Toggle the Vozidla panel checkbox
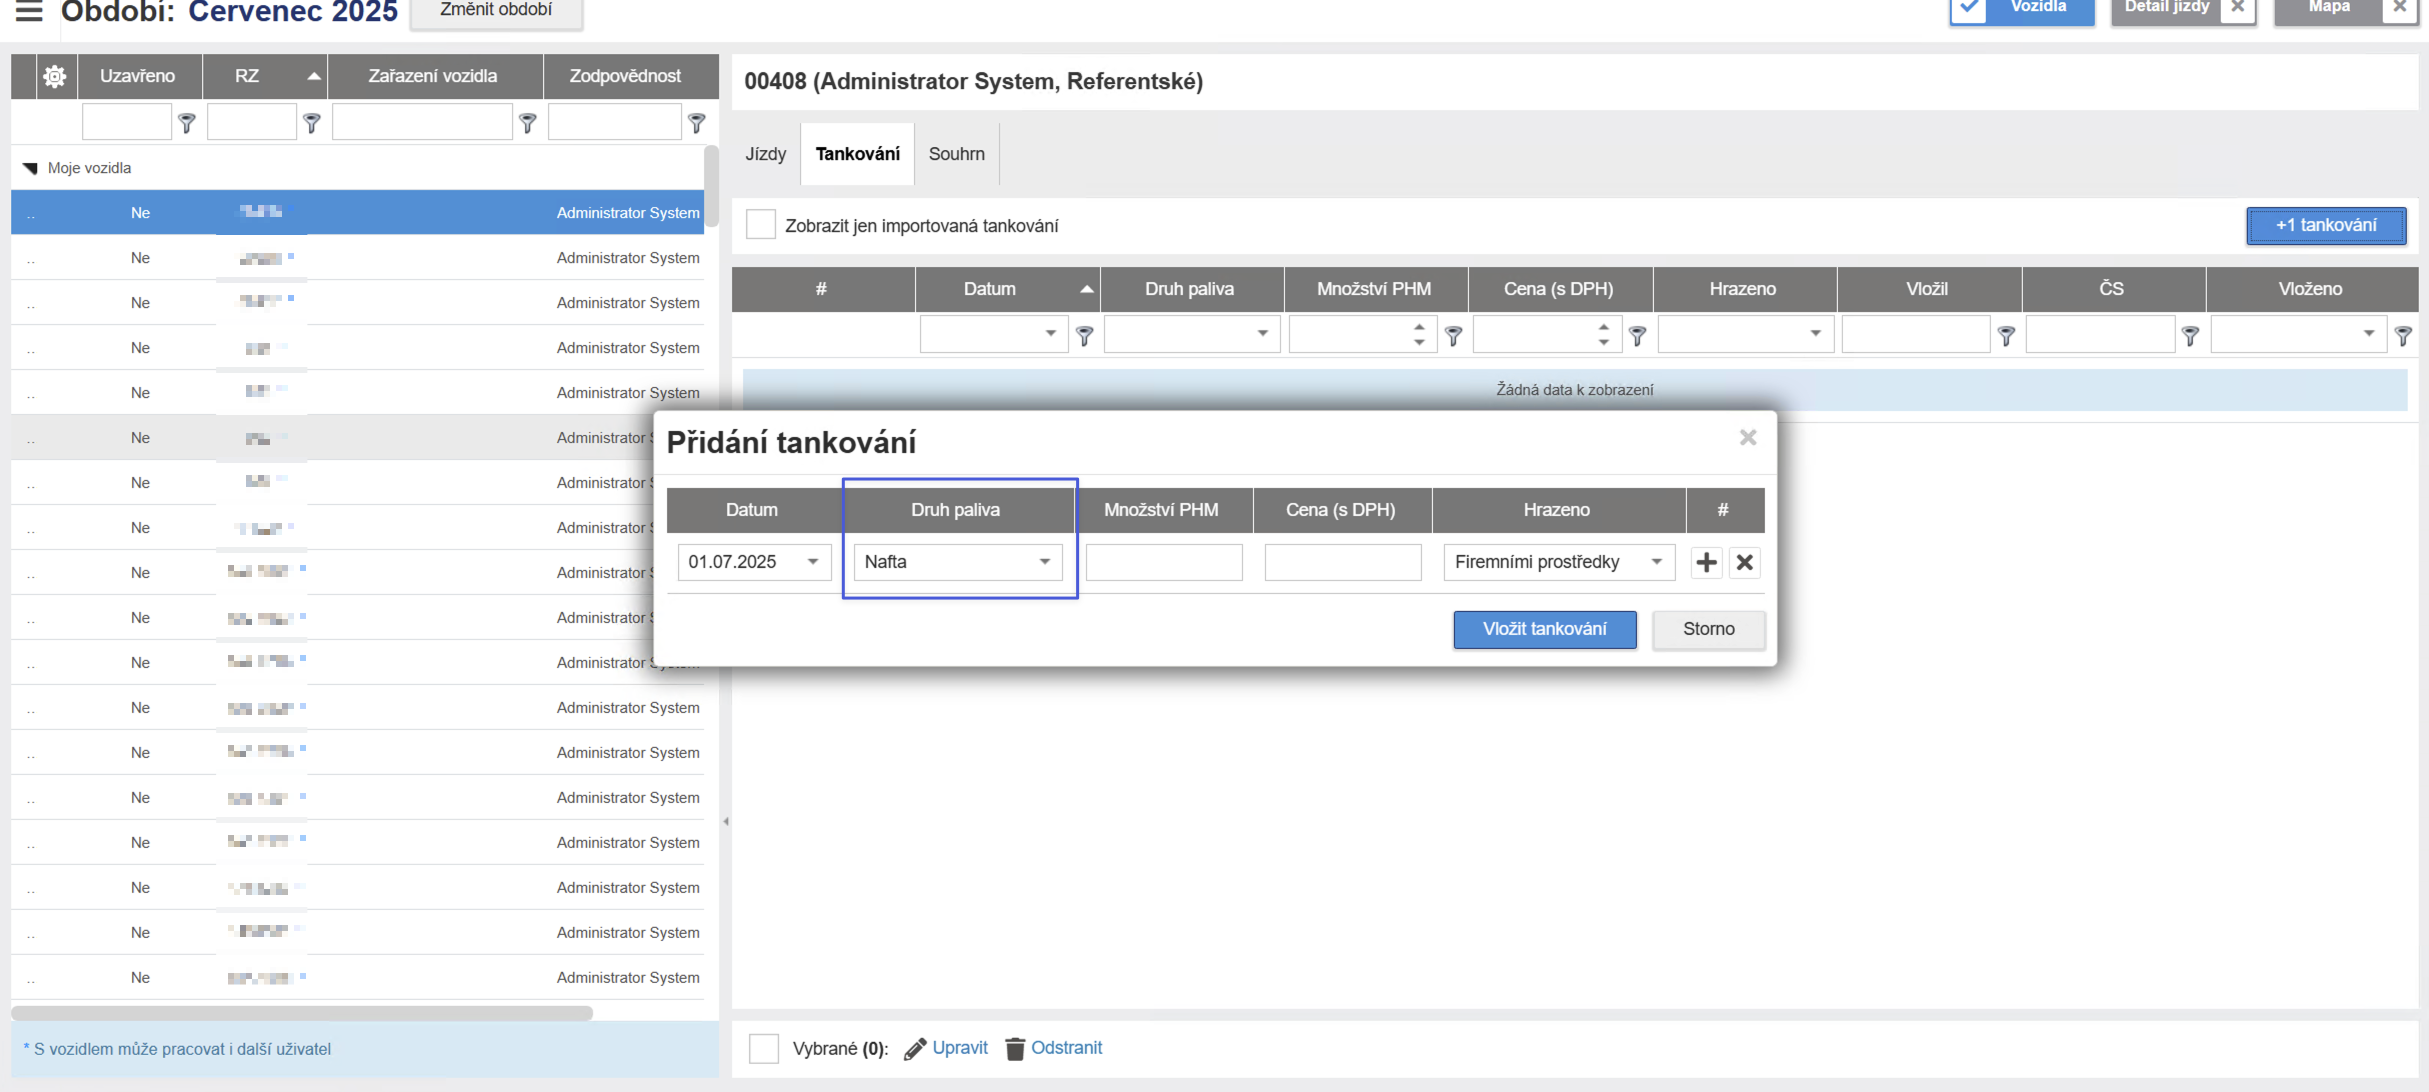Viewport: 2429px width, 1092px height. tap(1969, 8)
